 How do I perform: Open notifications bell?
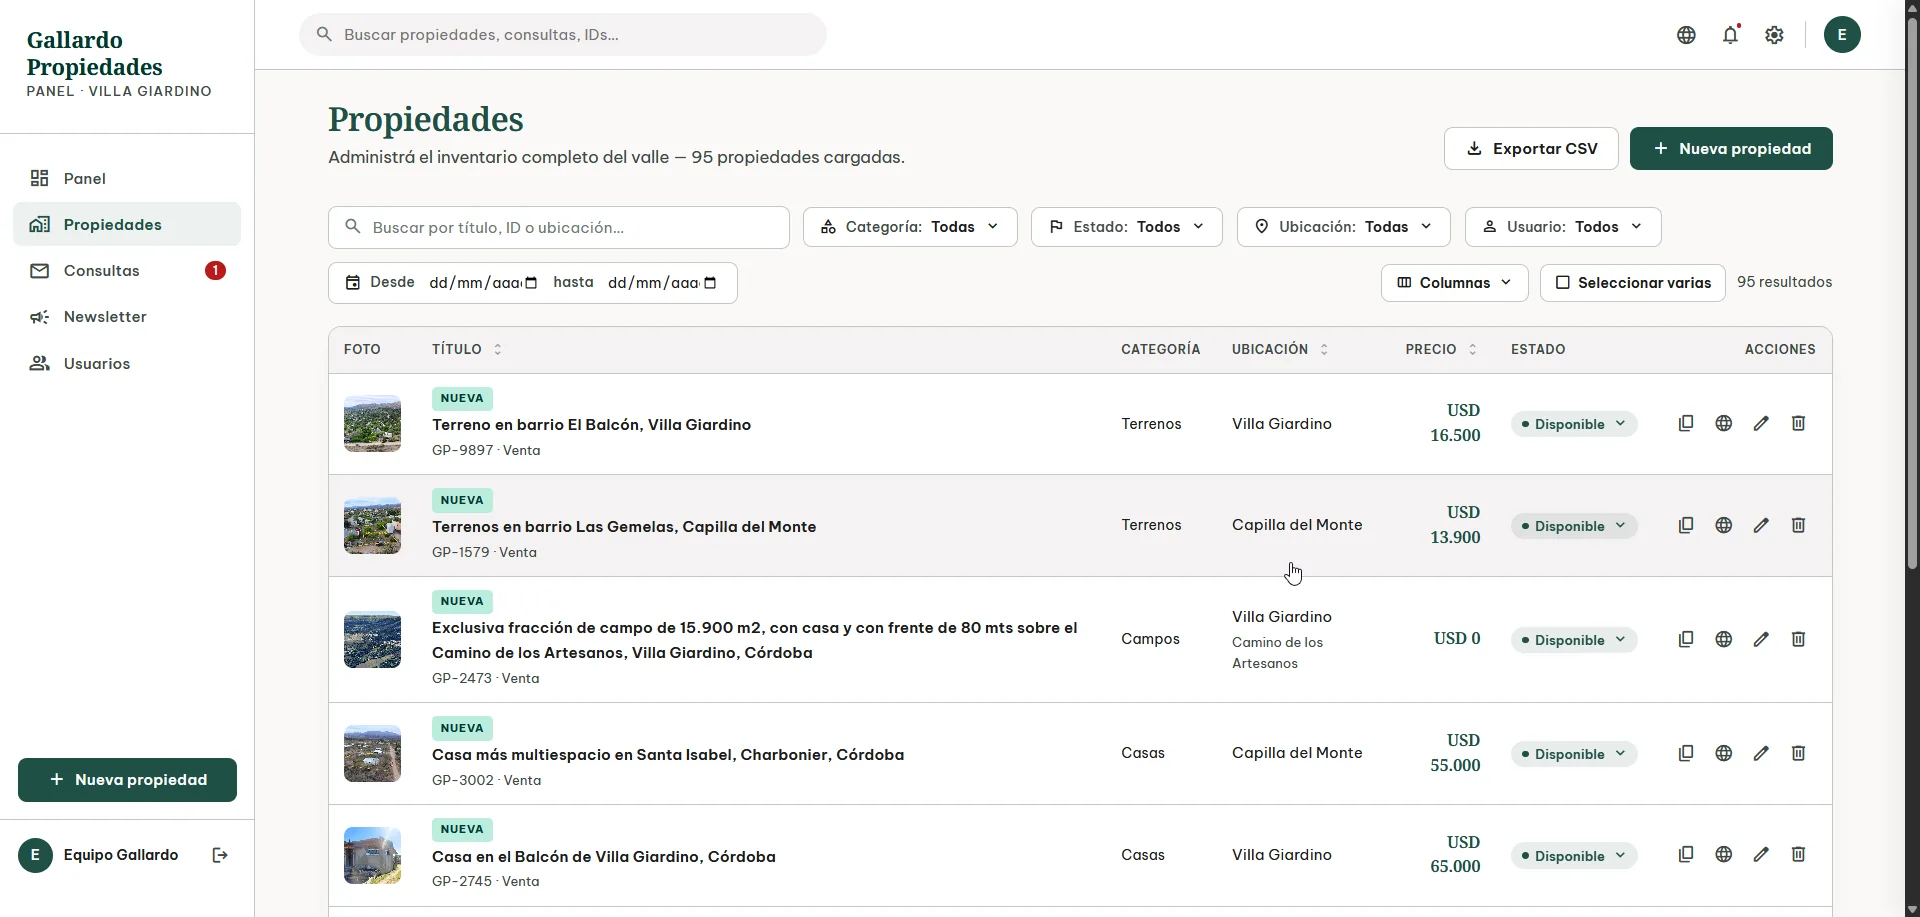(1730, 35)
